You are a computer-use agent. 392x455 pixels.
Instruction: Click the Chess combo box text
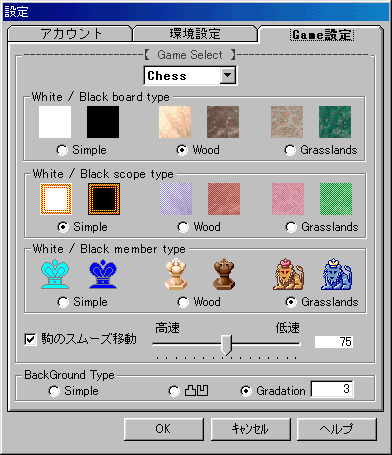[x=167, y=76]
